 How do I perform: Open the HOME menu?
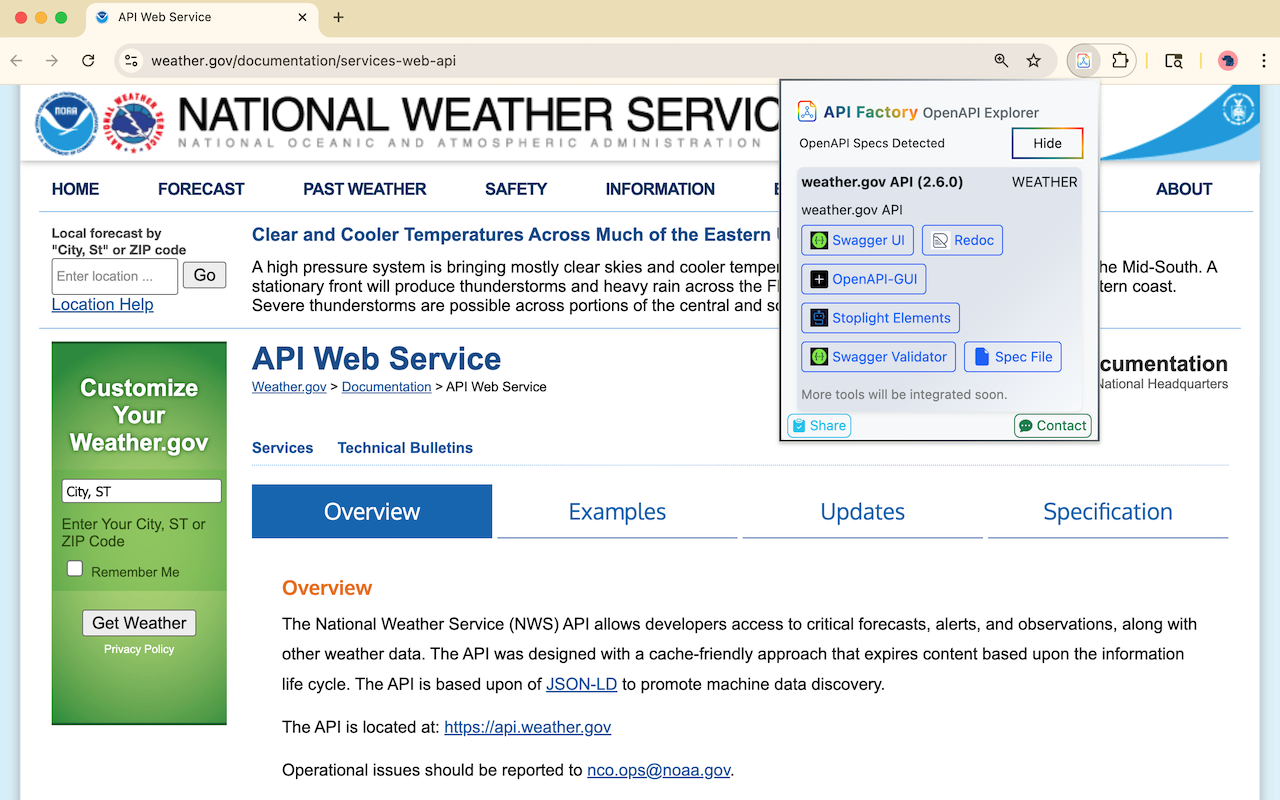75,189
